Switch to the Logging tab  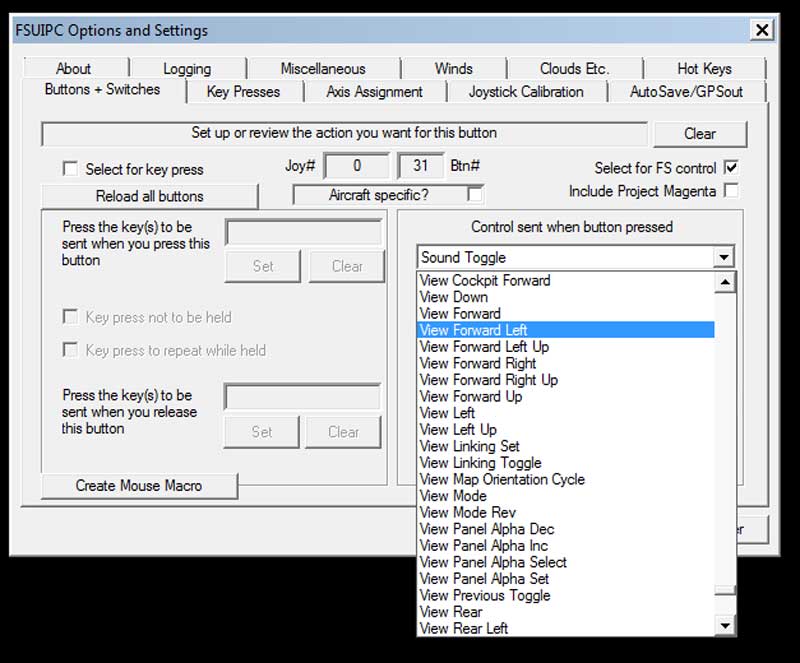pyautogui.click(x=187, y=68)
